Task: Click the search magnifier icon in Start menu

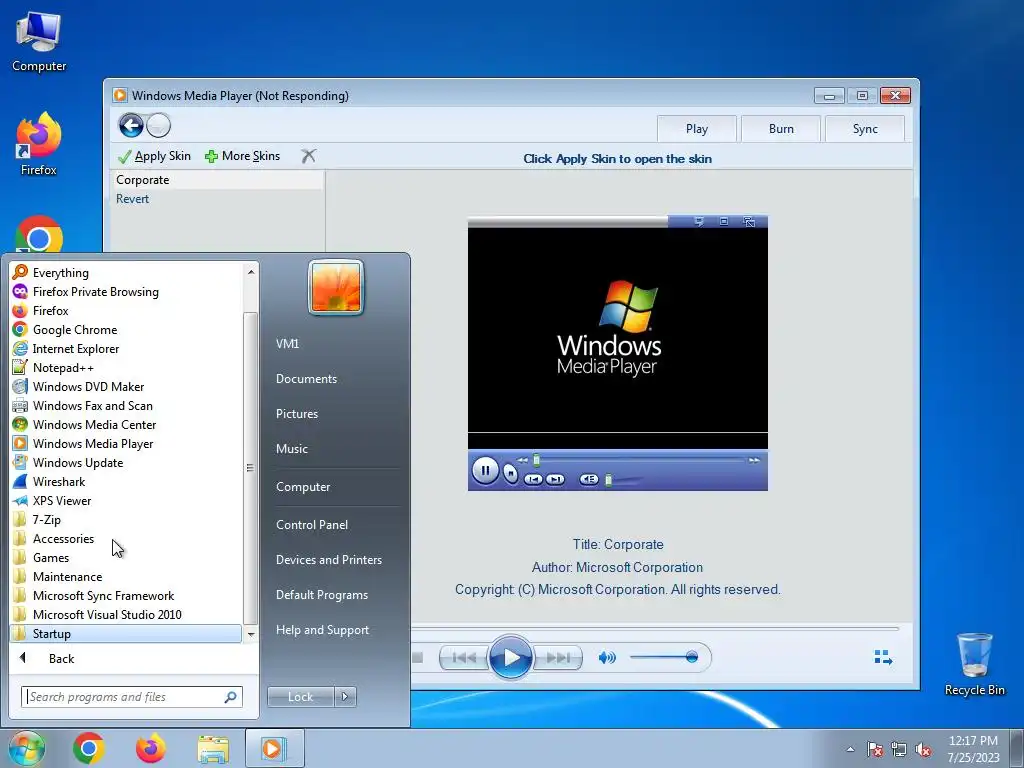Action: pyautogui.click(x=231, y=697)
